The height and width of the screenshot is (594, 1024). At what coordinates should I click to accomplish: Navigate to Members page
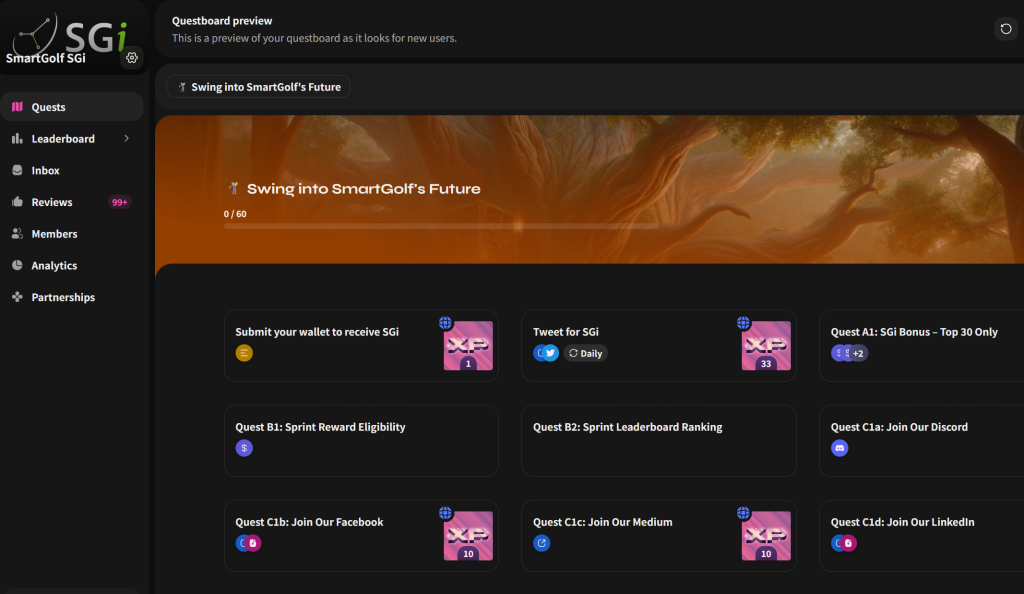(54, 234)
